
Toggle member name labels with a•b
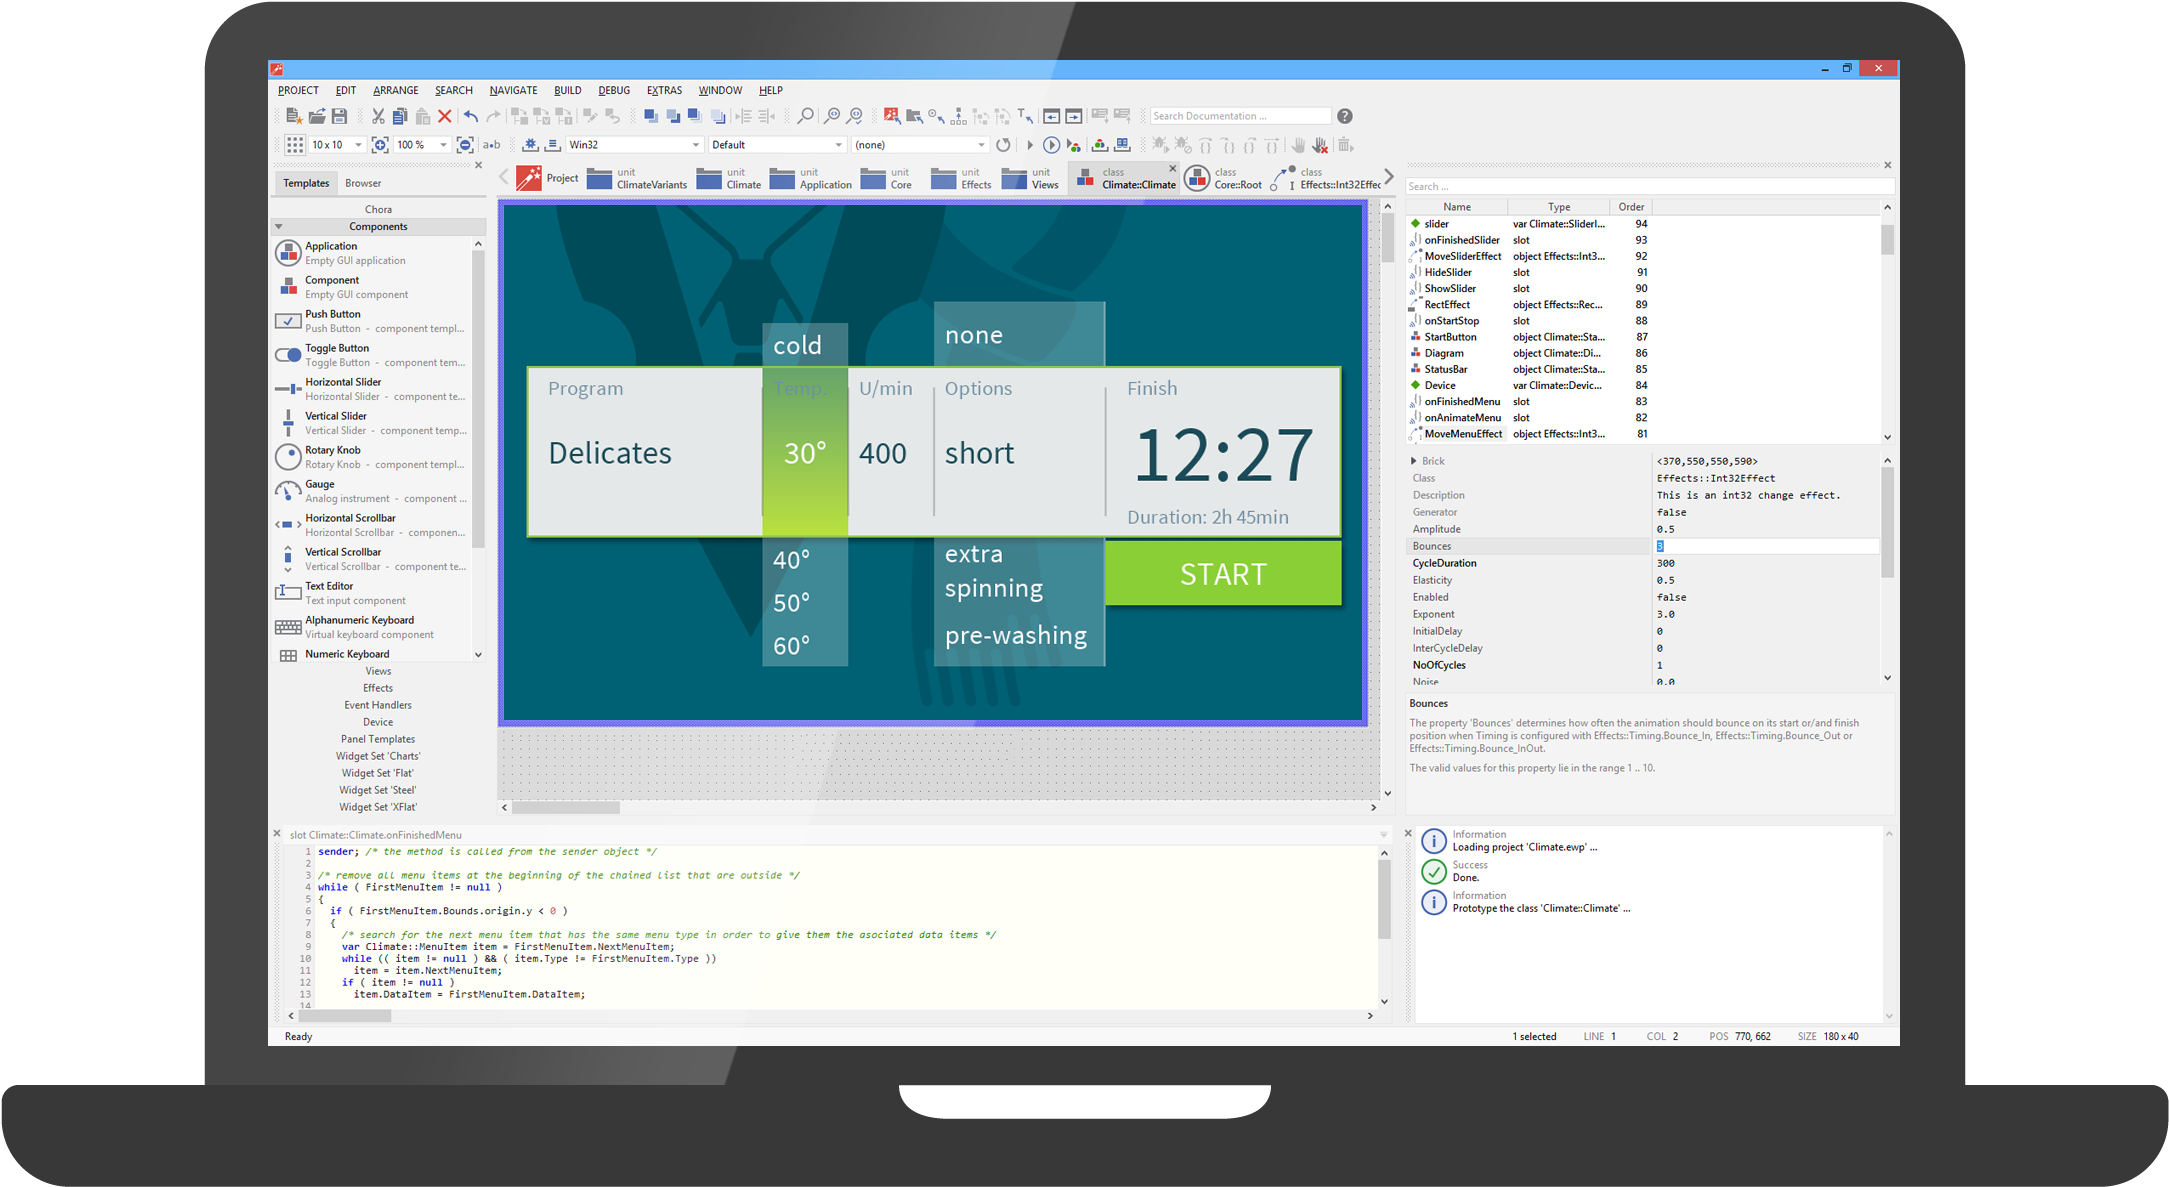coord(491,145)
